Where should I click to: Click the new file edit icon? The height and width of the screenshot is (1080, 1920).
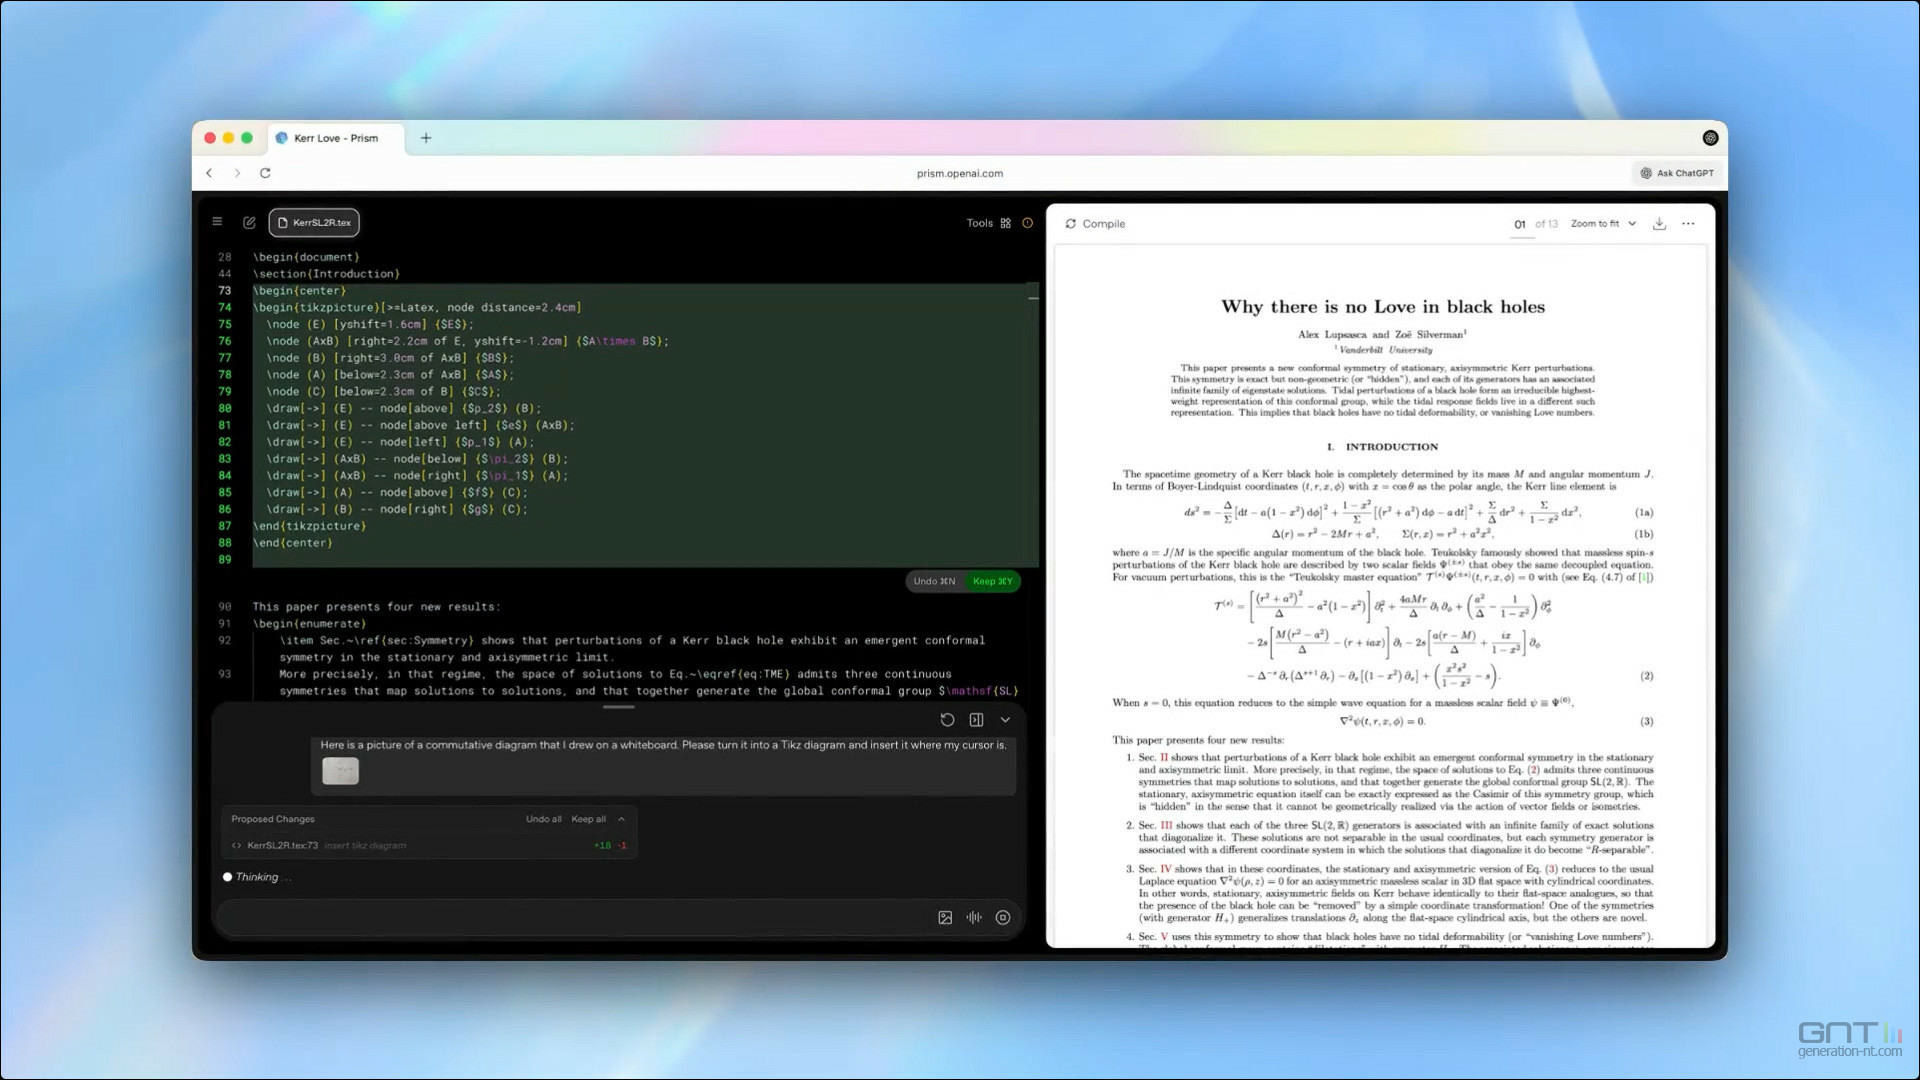tap(249, 222)
